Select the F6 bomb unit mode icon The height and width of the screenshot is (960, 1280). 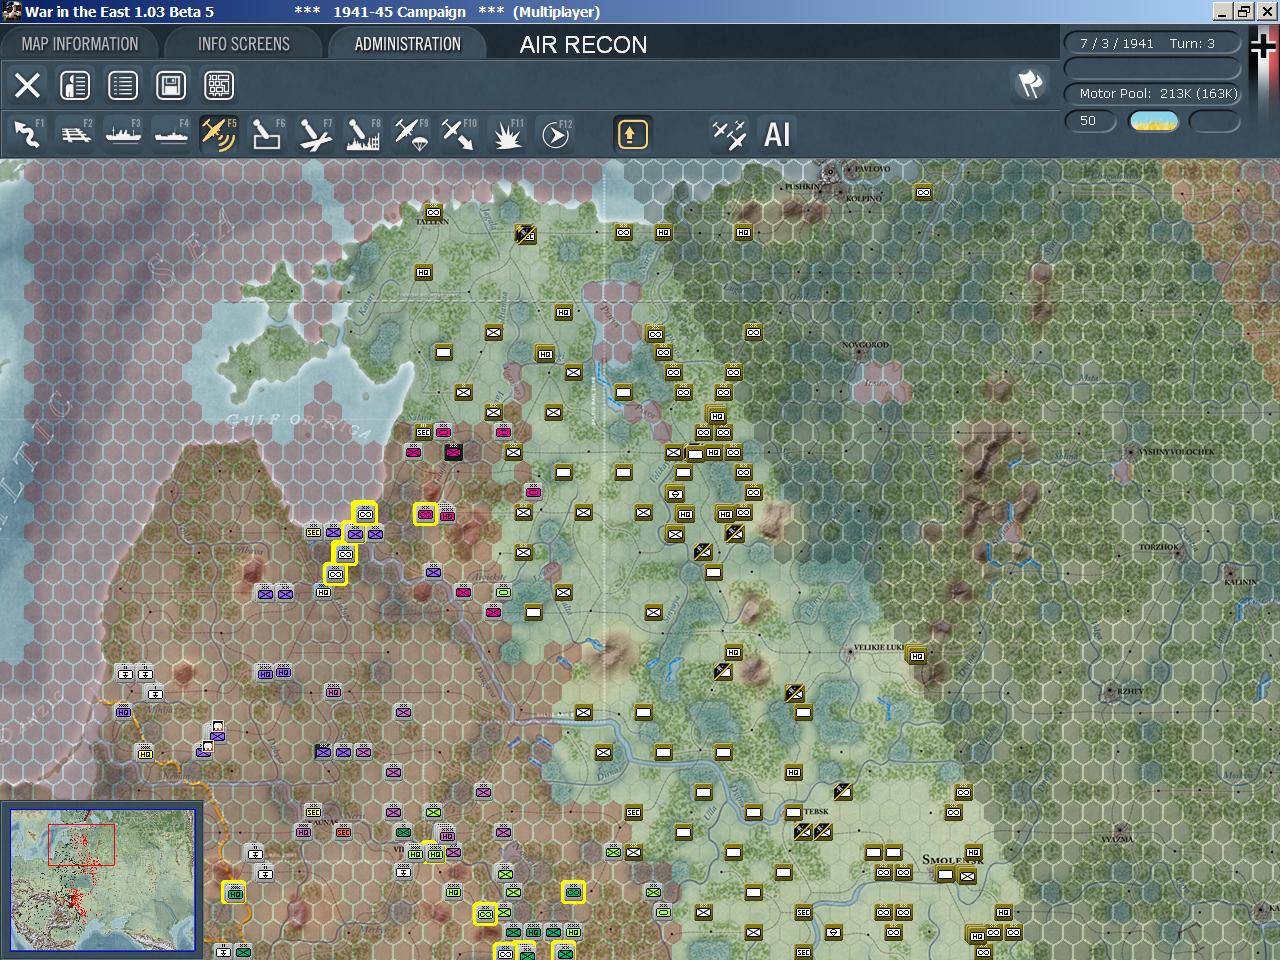[x=266, y=134]
